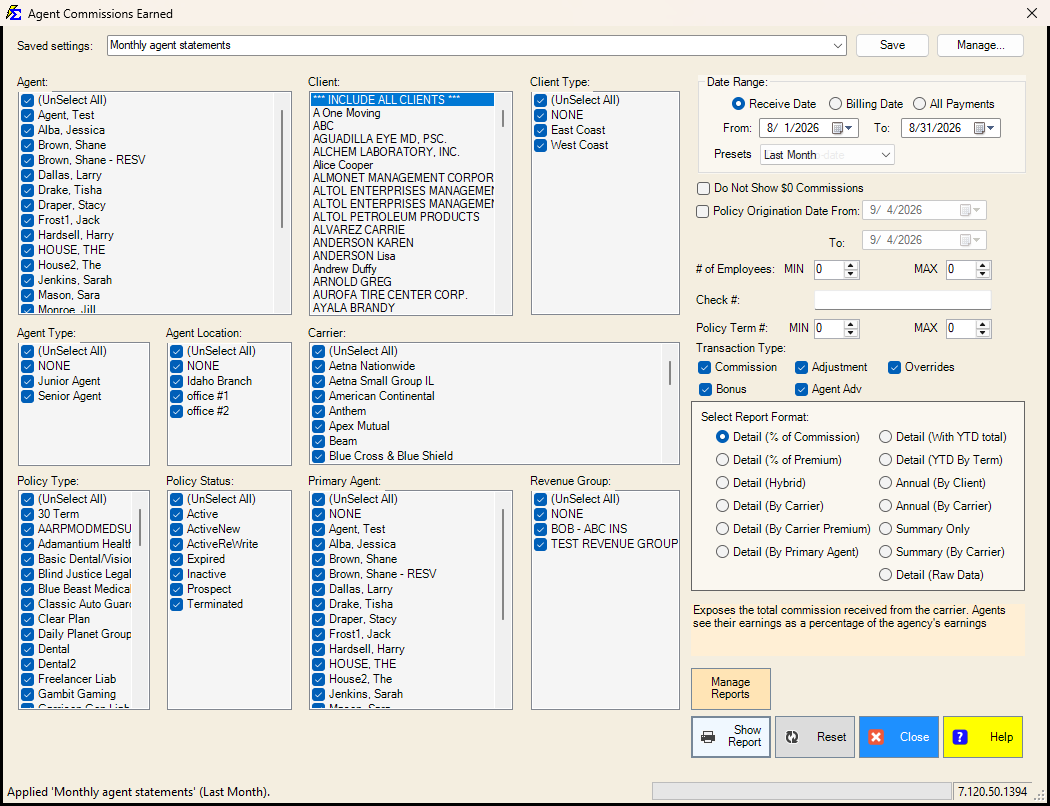Viewport: 1050px width, 806px height.
Task: Uncheck Idaho Branch agent location
Action: tap(176, 382)
